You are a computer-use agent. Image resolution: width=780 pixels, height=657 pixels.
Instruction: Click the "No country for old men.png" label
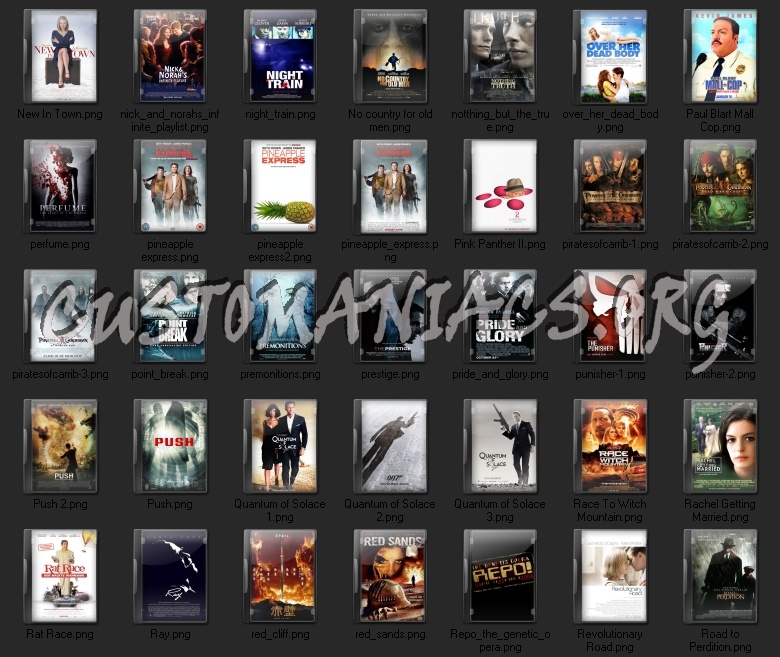(x=390, y=120)
